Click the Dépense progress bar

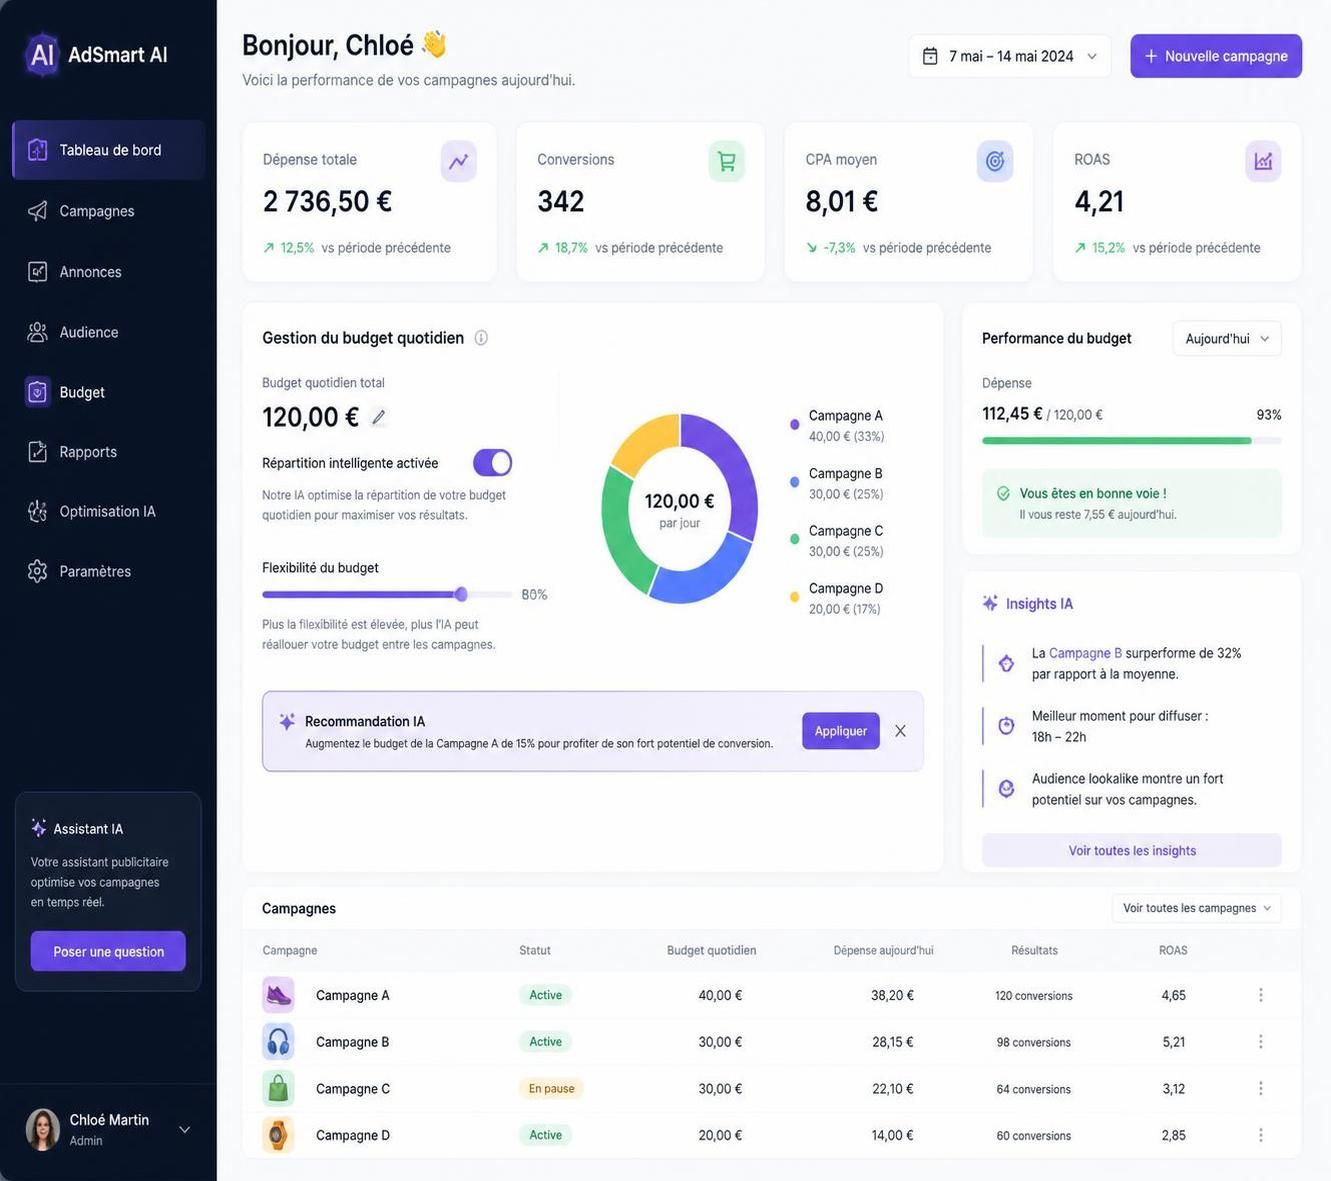(x=1132, y=440)
